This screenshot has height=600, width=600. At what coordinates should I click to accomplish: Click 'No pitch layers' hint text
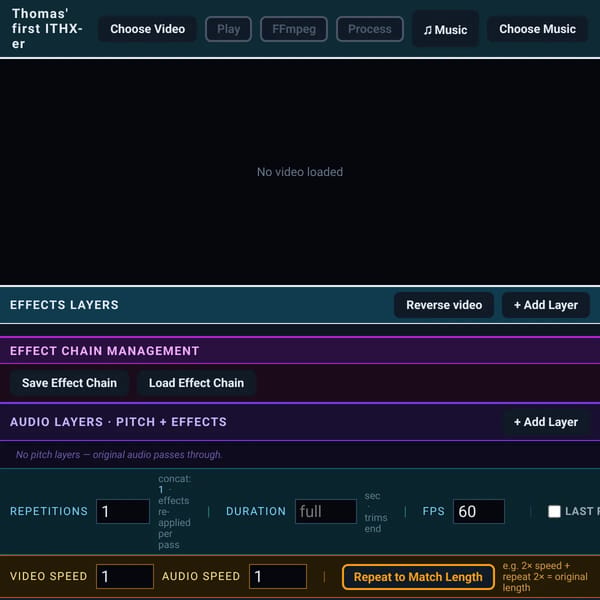(x=119, y=455)
